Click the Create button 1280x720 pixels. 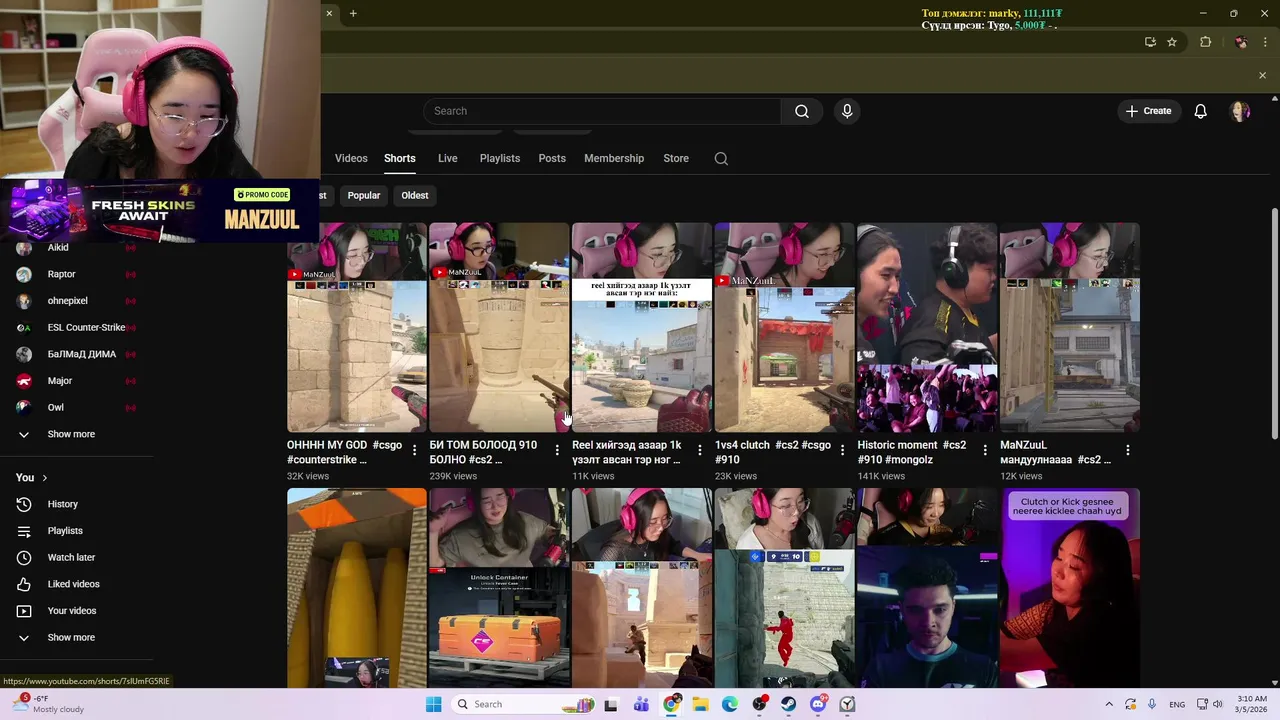(1148, 111)
